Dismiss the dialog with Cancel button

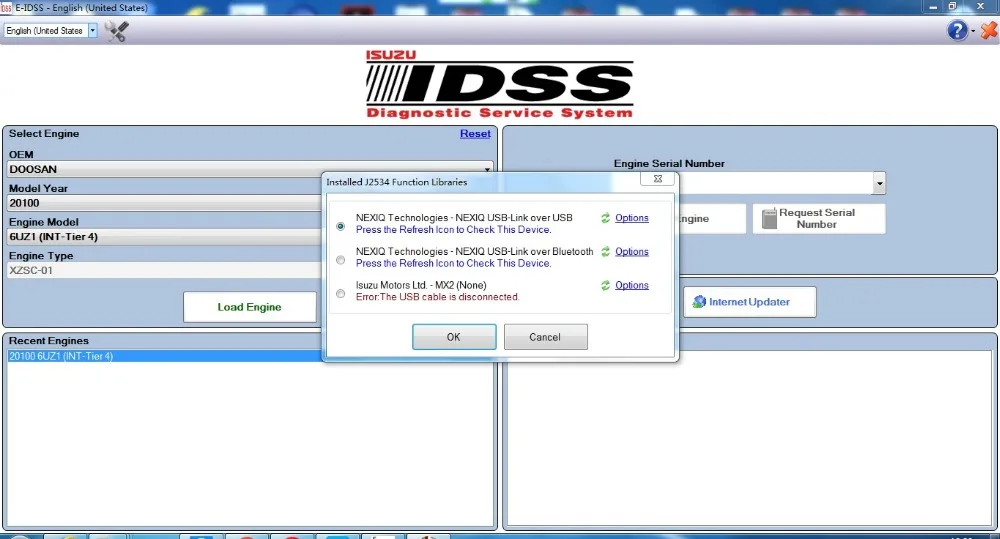click(x=545, y=337)
